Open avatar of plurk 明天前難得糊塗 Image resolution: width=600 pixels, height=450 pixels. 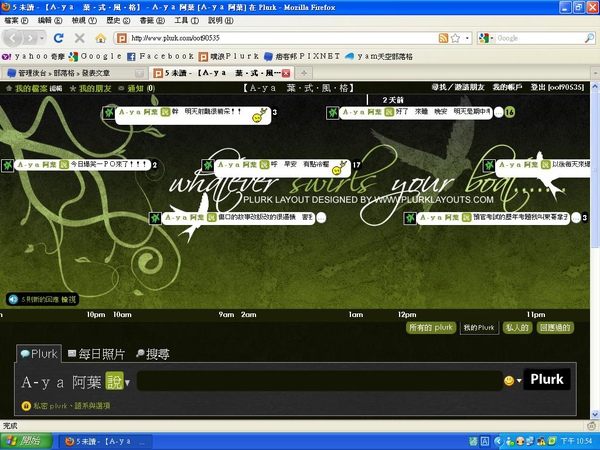pos(109,112)
